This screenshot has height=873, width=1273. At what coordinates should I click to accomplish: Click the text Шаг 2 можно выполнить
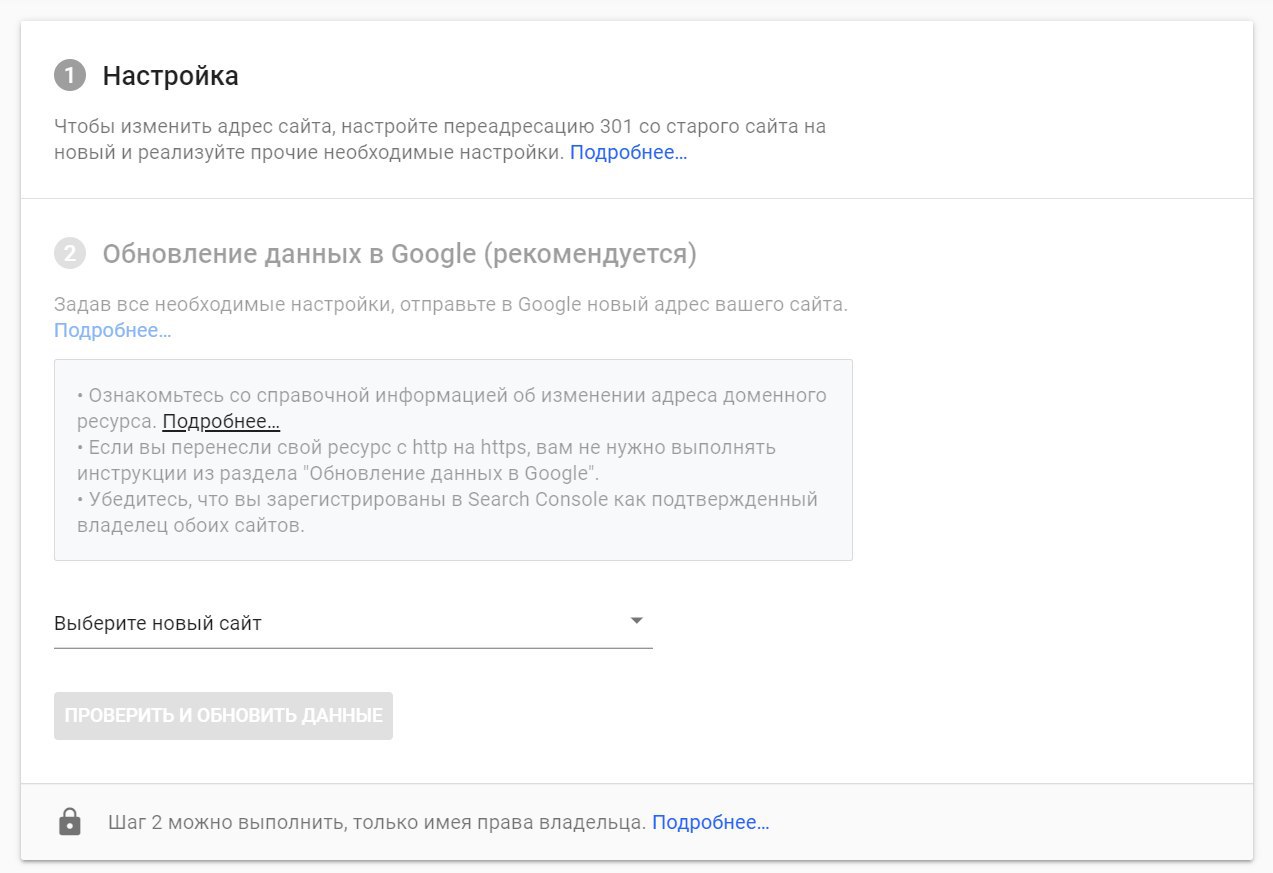click(x=376, y=822)
